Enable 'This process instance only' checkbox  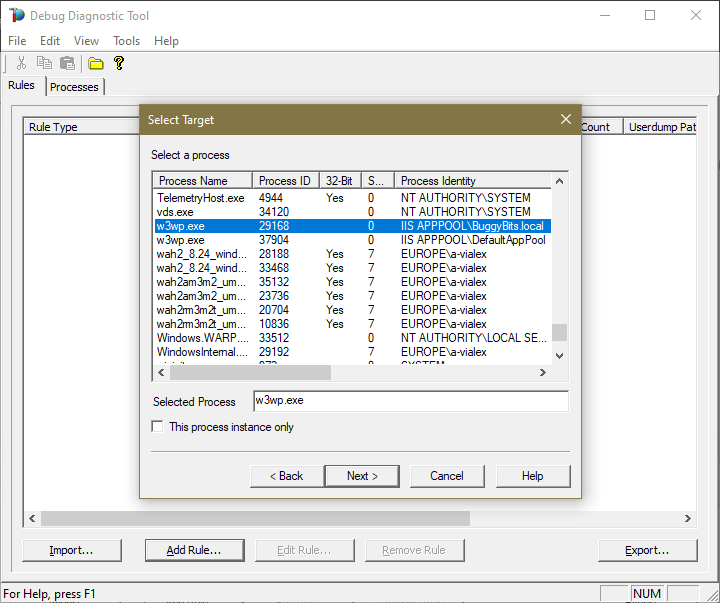tap(157, 427)
